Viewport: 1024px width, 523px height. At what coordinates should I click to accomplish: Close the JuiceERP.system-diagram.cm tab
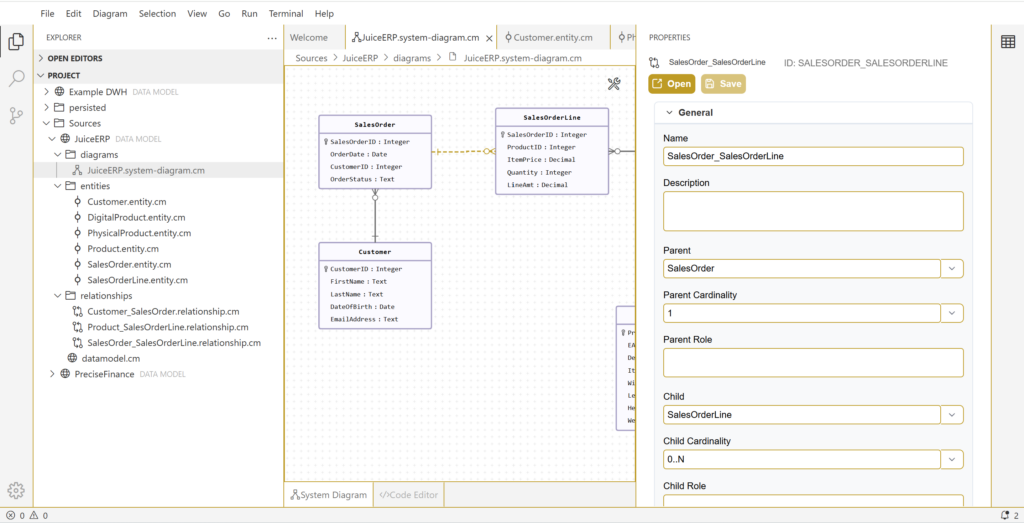(488, 38)
